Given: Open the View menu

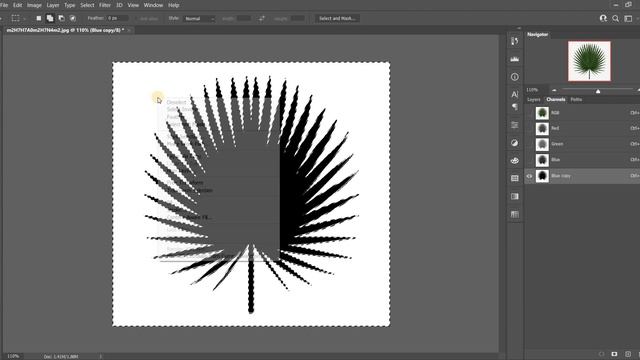Looking at the screenshot, I should point(133,5).
